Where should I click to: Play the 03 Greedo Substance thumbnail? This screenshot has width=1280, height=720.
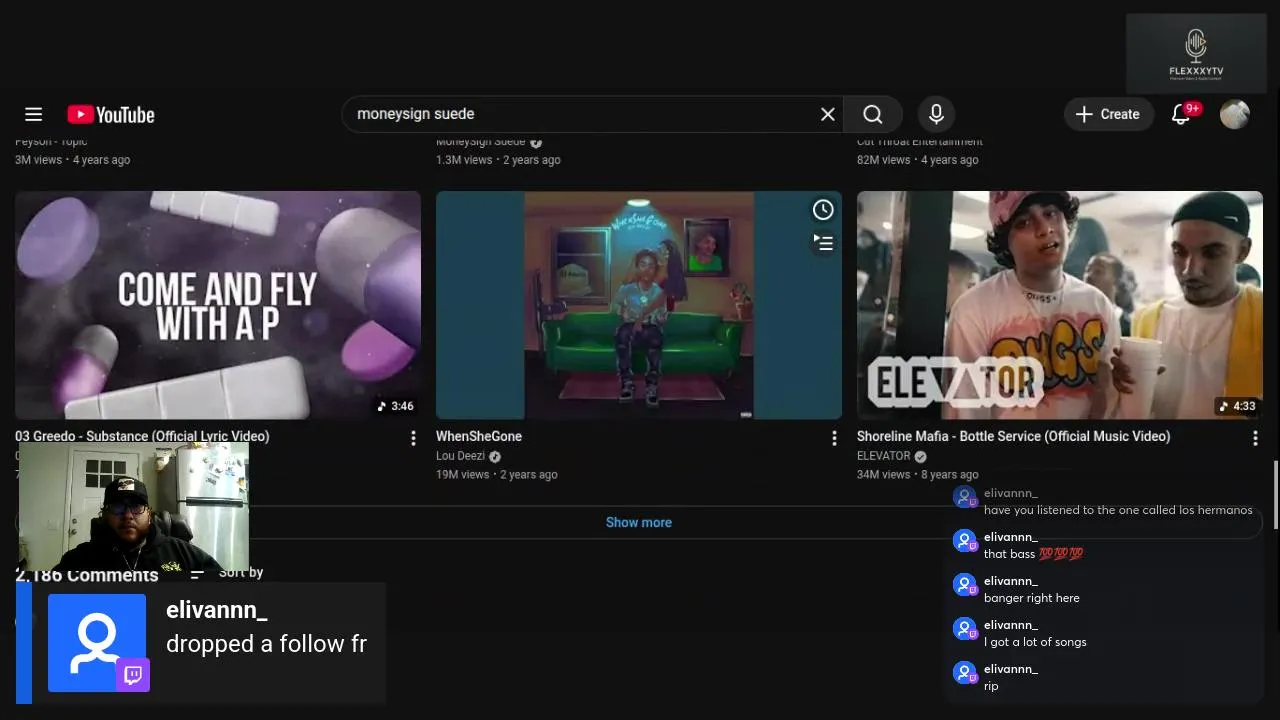coord(218,305)
